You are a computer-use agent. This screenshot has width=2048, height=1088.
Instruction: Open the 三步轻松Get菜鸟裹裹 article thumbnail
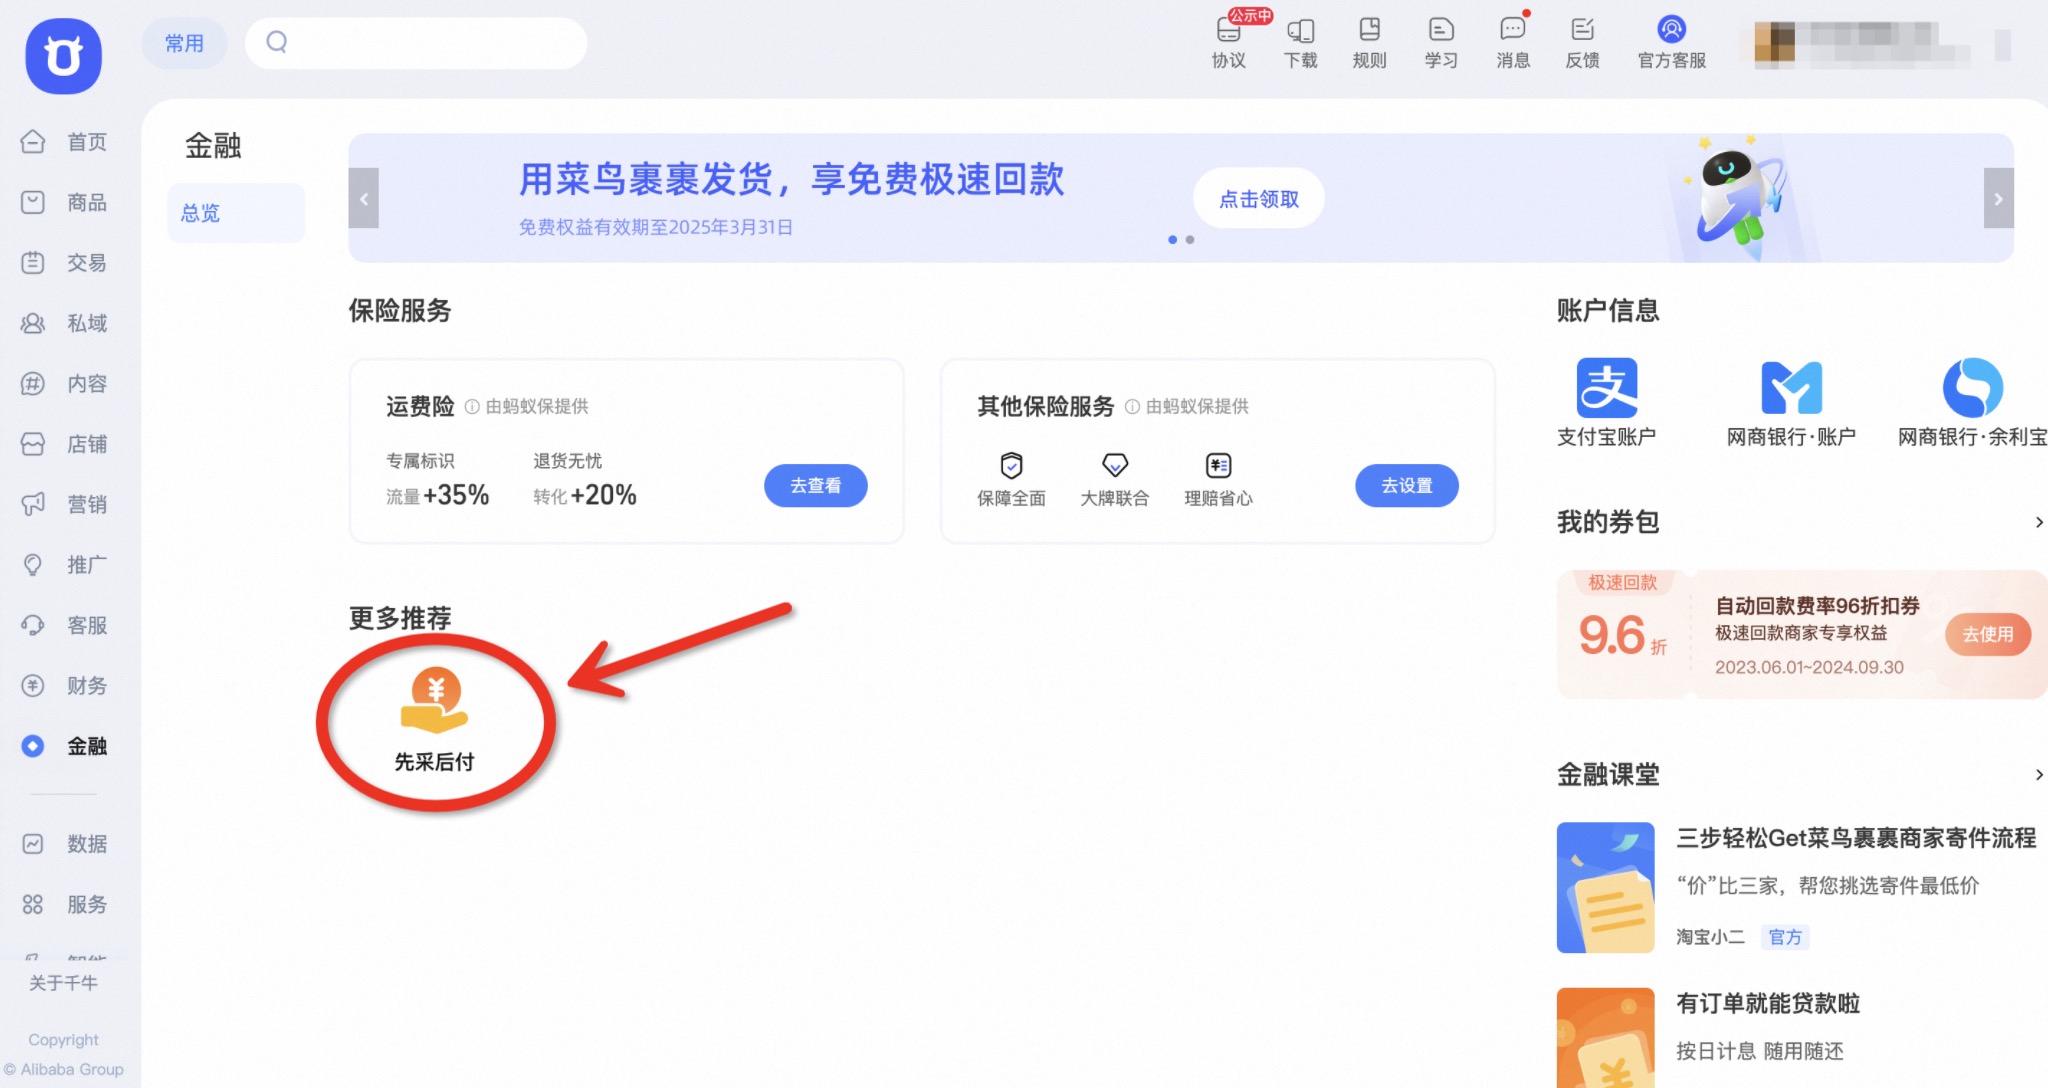[1606, 888]
